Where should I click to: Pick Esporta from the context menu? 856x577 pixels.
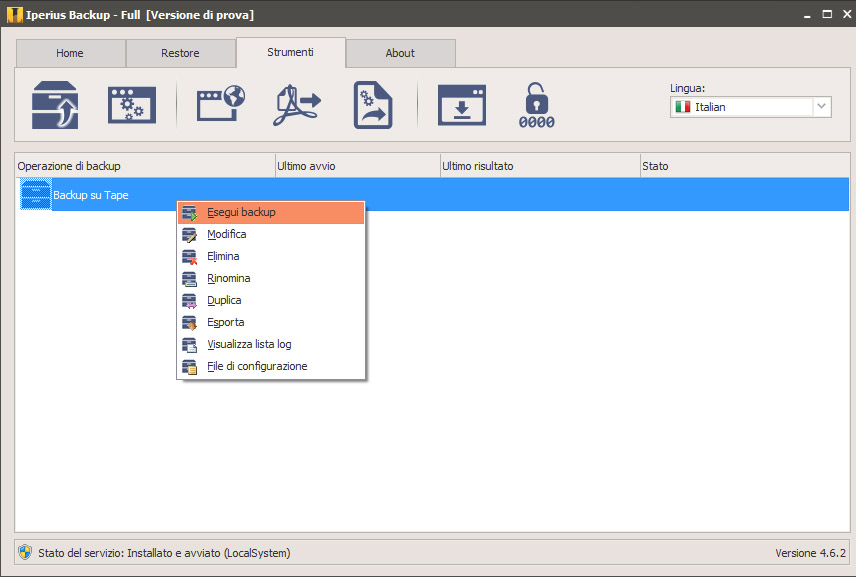(271, 322)
